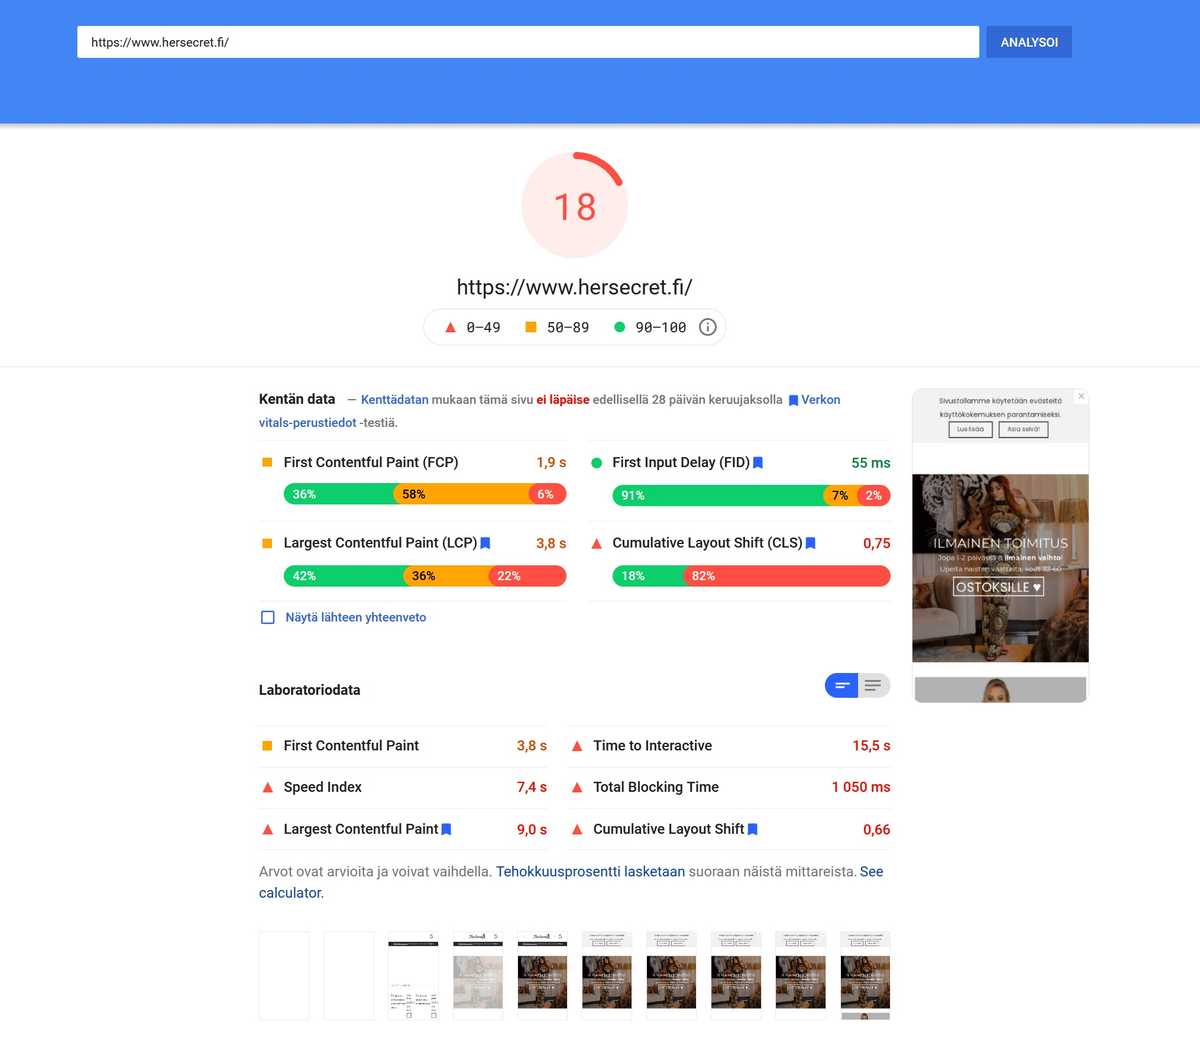
Task: Click the flag icon beside lab Largest Contentful Paint
Action: click(446, 829)
